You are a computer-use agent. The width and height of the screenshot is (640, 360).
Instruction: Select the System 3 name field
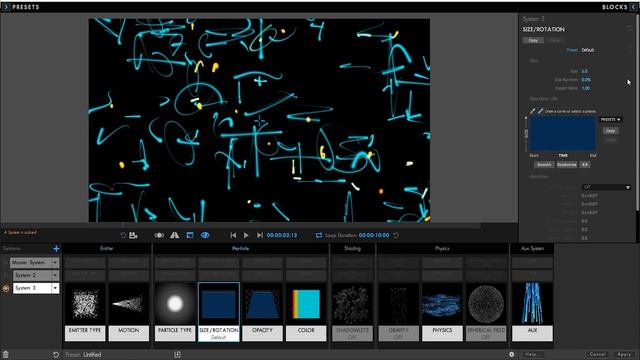[x=32, y=288]
